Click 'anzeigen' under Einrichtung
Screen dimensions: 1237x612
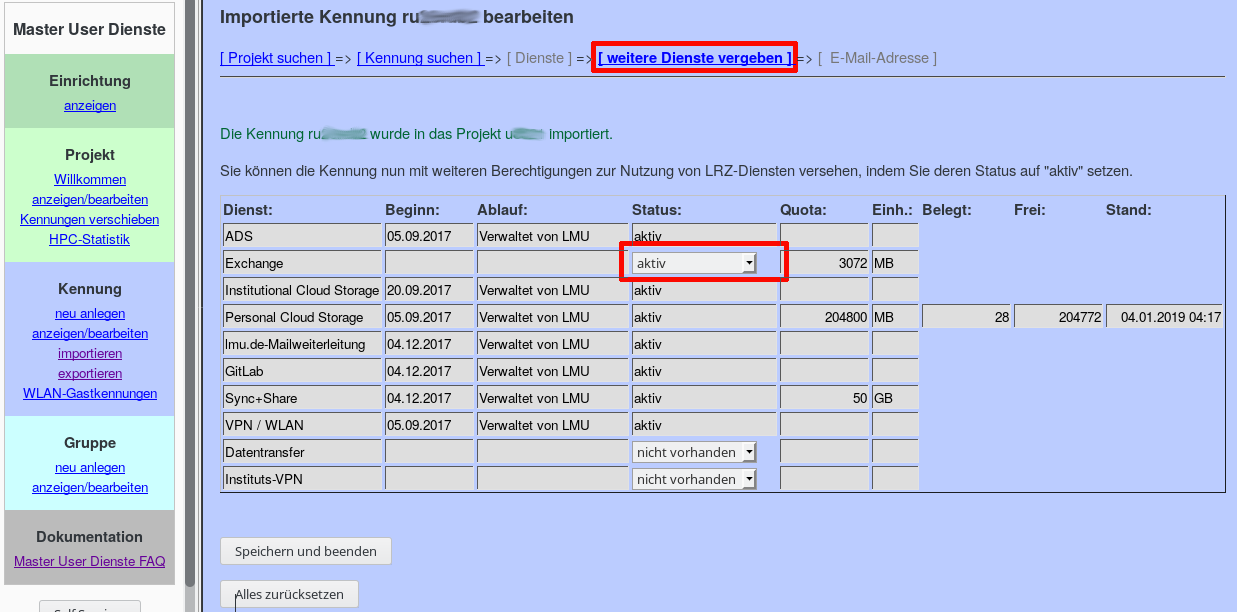tap(90, 105)
